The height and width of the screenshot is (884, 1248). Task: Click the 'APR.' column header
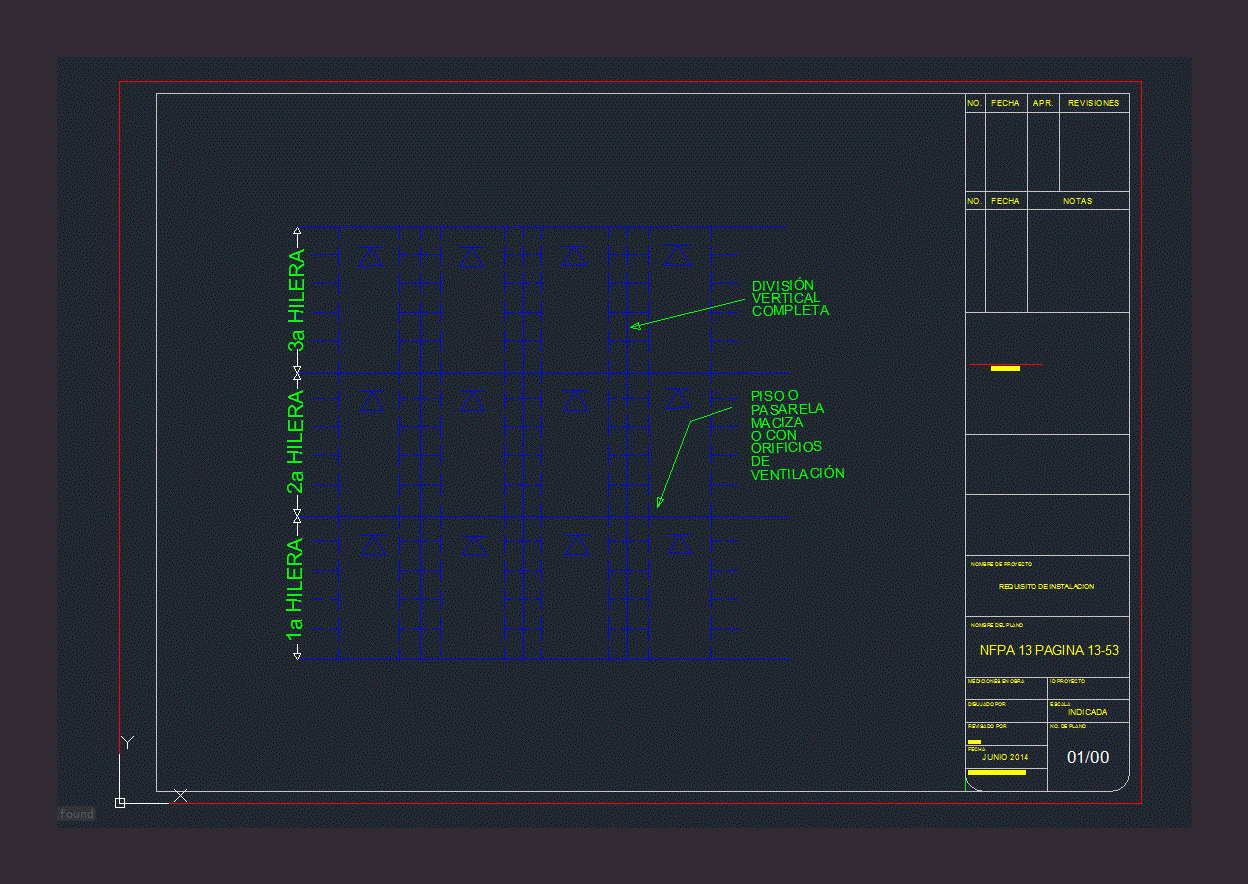click(1043, 103)
